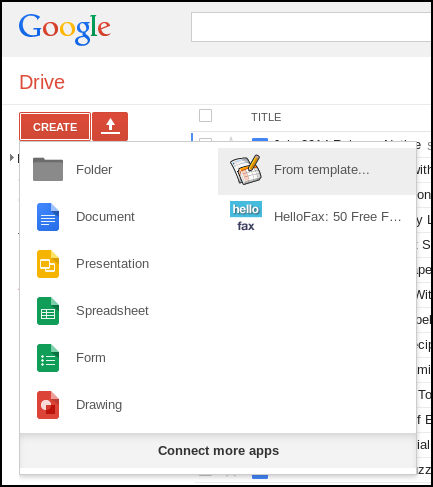The height and width of the screenshot is (487, 433).
Task: Click the red upload arrow button
Action: click(x=110, y=127)
